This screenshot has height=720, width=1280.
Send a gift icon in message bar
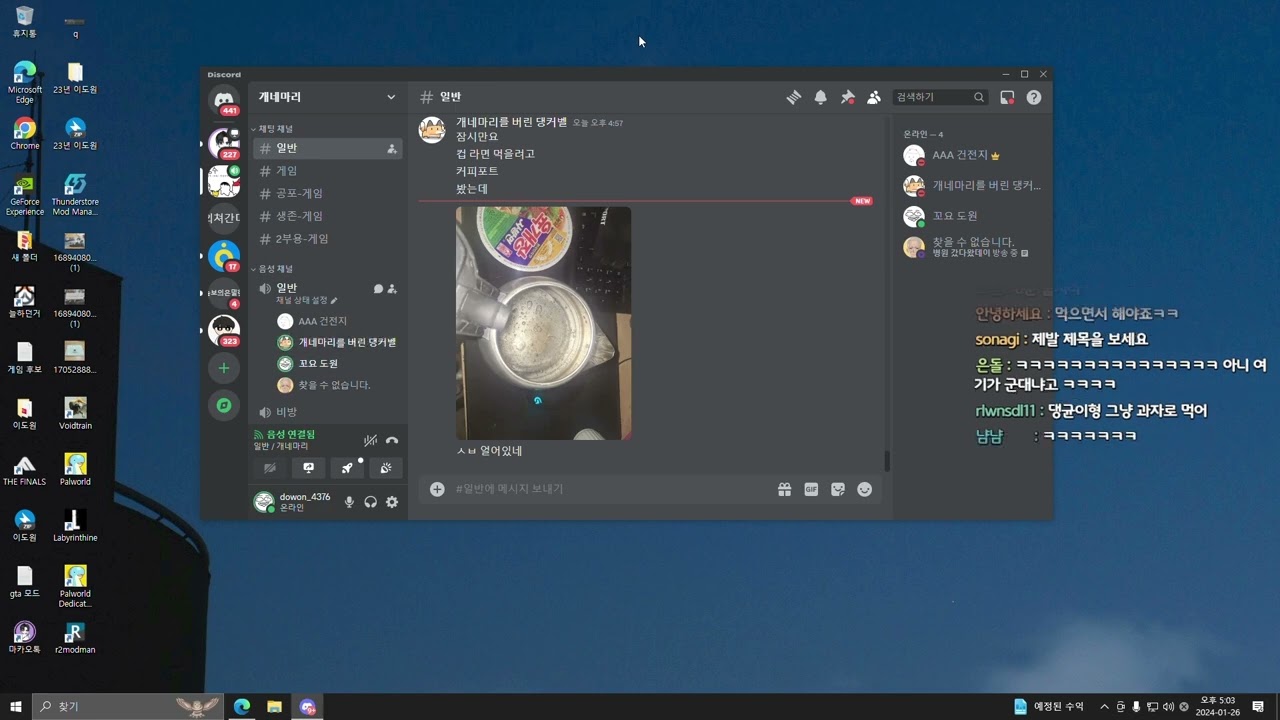(x=785, y=489)
